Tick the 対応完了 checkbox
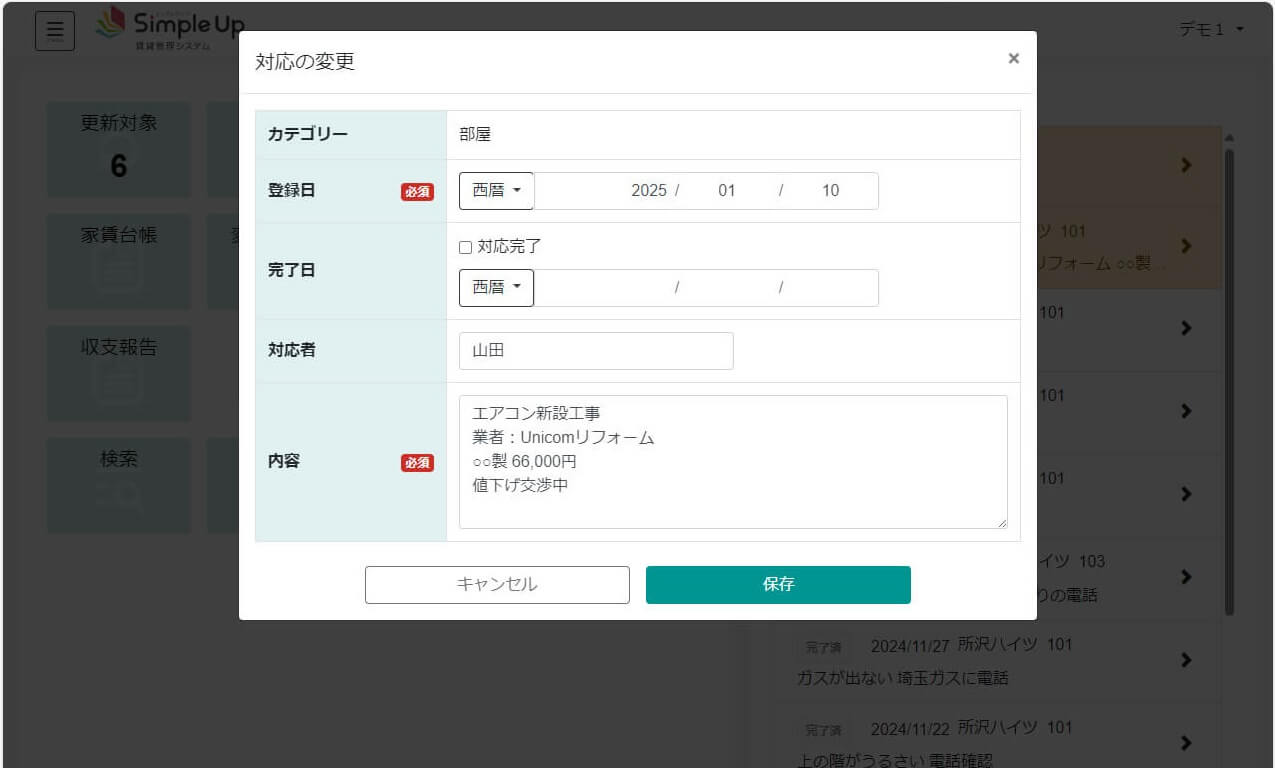 click(x=465, y=247)
